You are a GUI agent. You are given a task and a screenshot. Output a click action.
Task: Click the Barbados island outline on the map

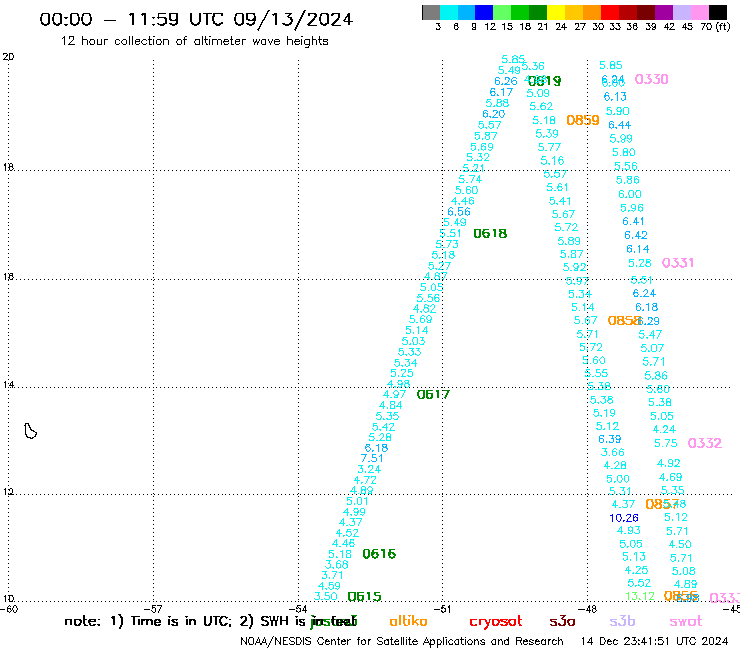[x=31, y=431]
